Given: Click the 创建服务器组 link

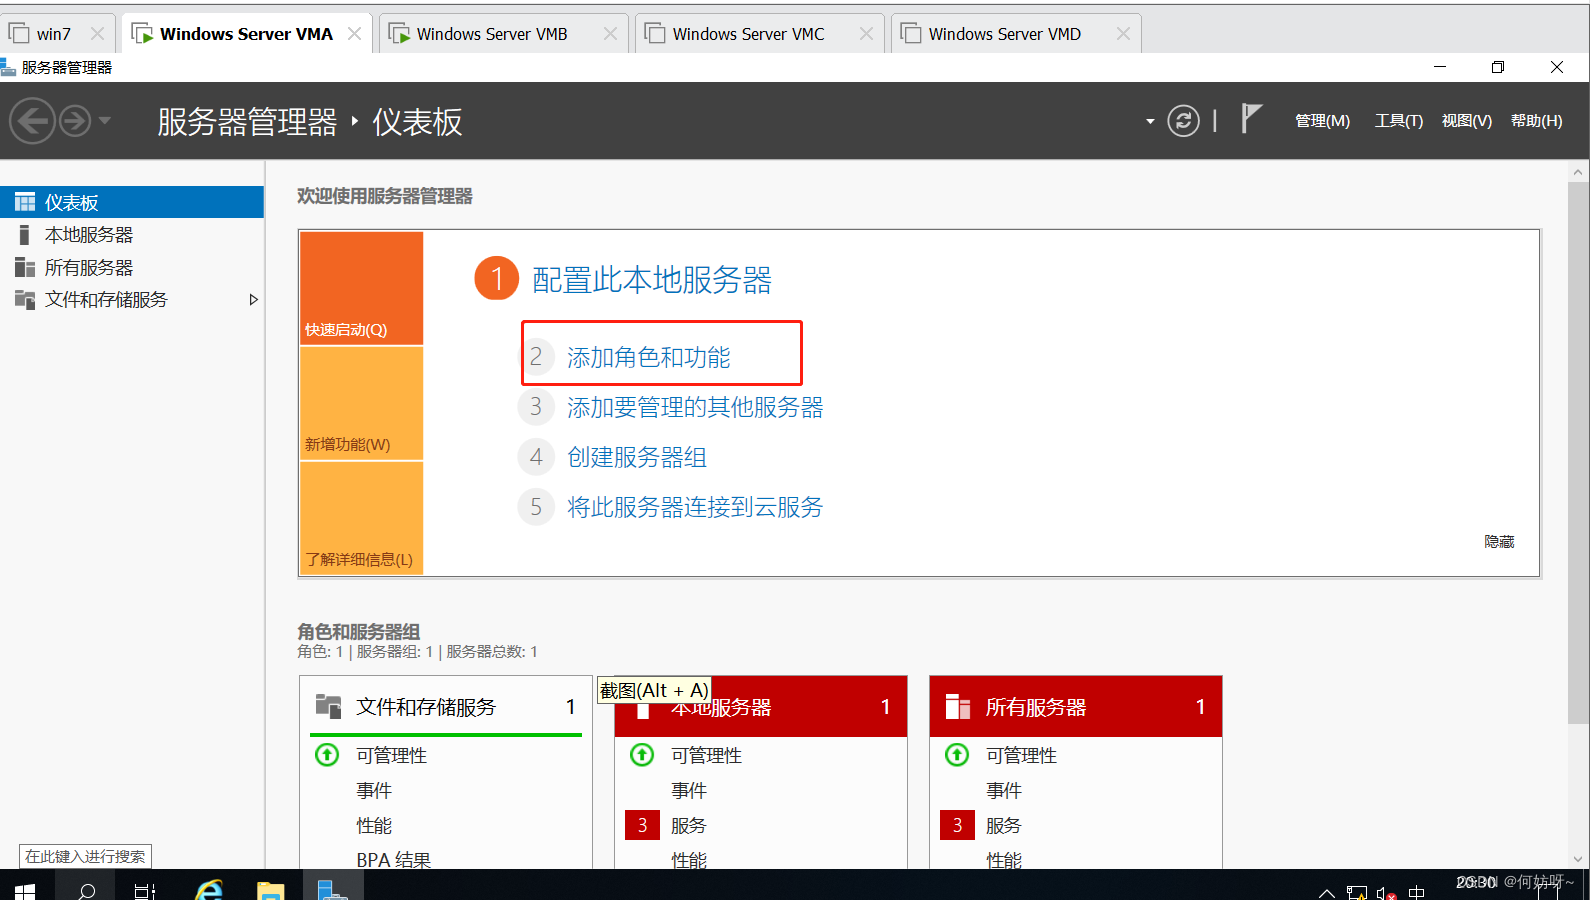Looking at the screenshot, I should coord(637,457).
